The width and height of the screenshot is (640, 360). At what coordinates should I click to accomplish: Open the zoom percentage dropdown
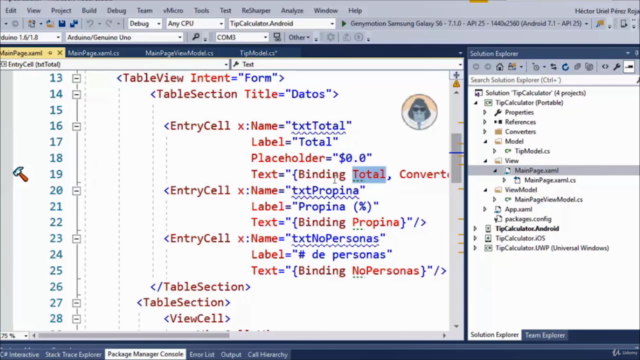tap(14, 336)
